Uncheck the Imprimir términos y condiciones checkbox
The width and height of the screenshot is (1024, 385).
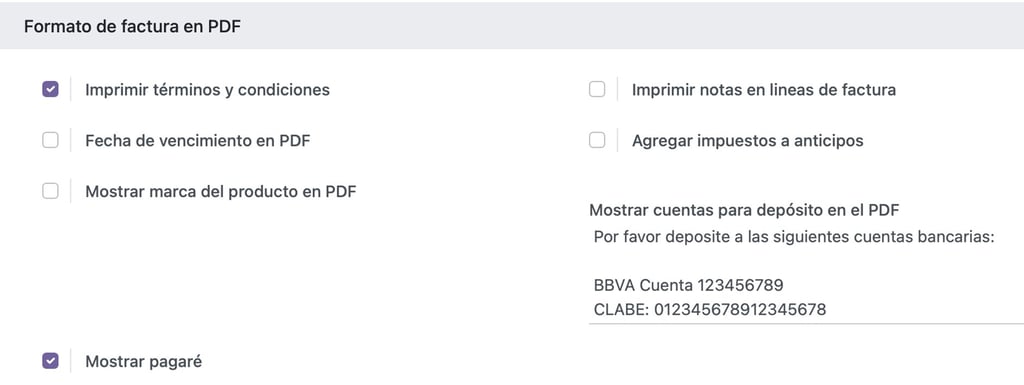tap(50, 89)
